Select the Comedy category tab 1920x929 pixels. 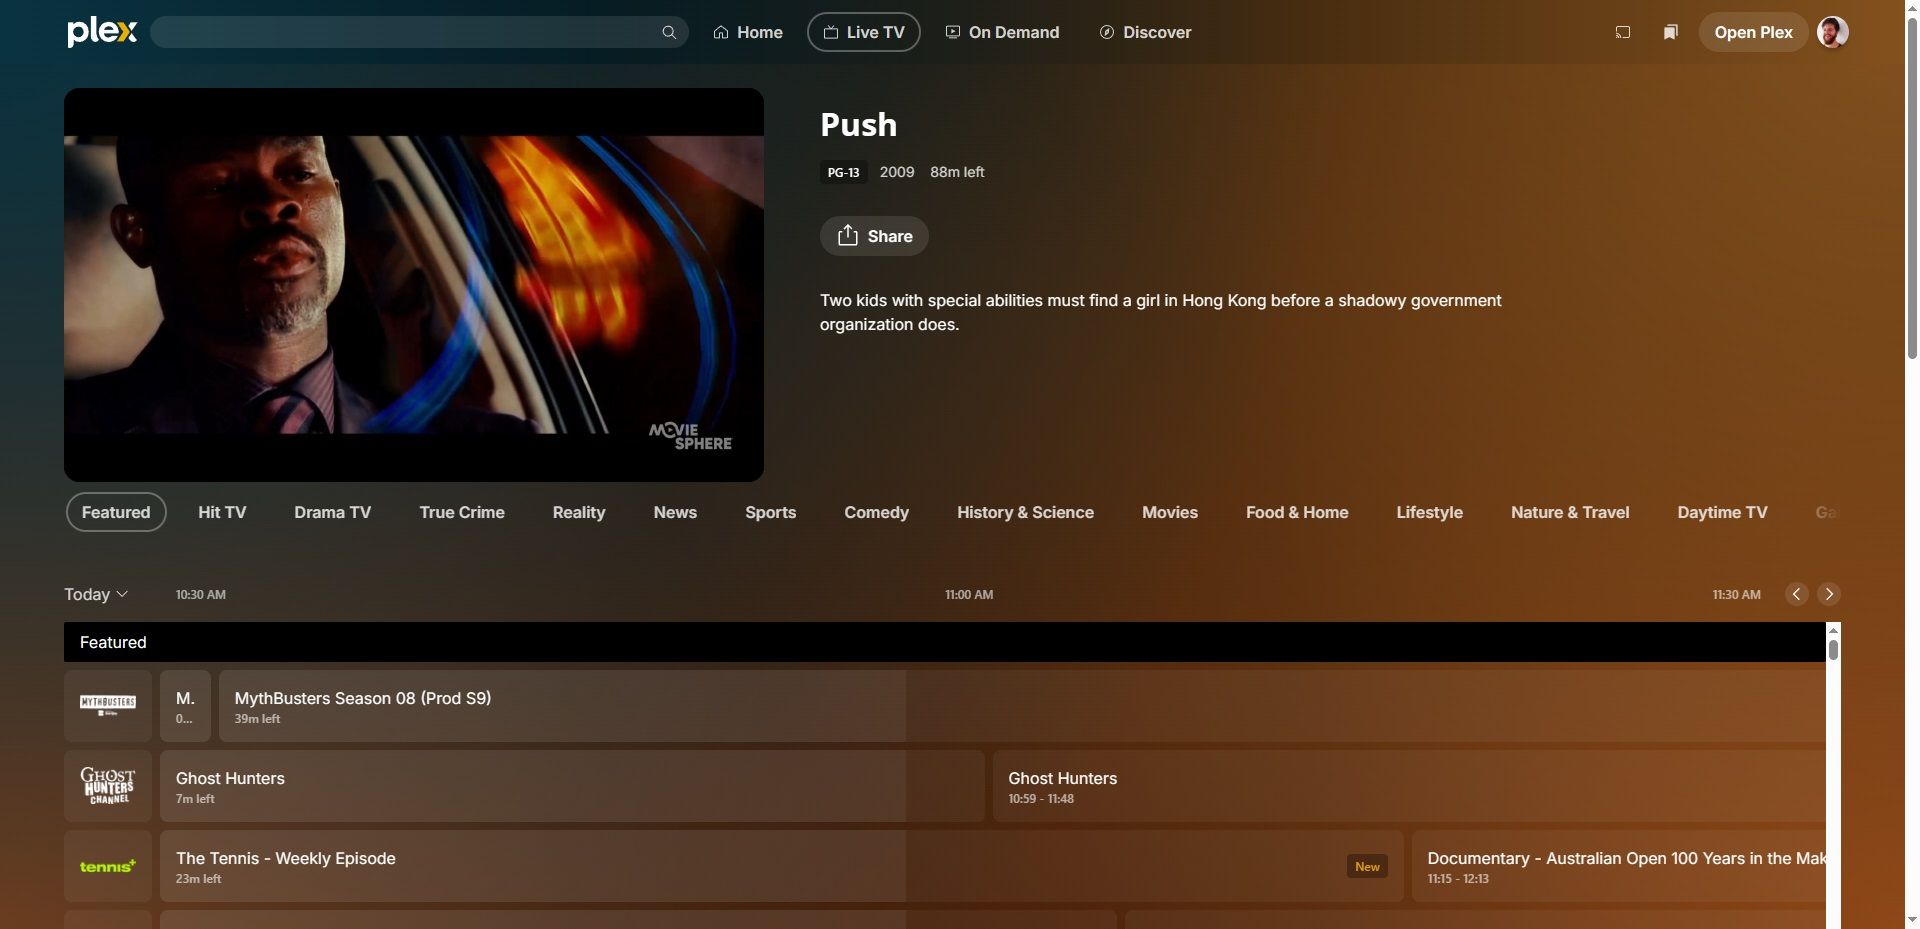coord(876,512)
